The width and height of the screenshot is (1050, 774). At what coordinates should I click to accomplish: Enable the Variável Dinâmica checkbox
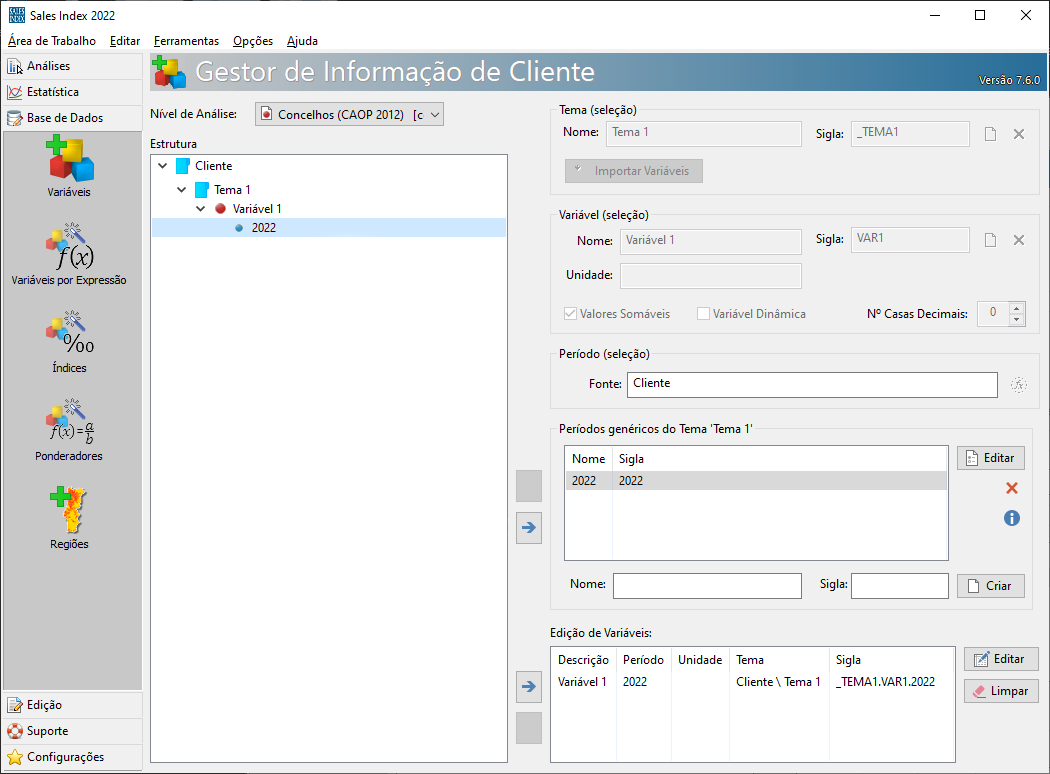pos(704,314)
